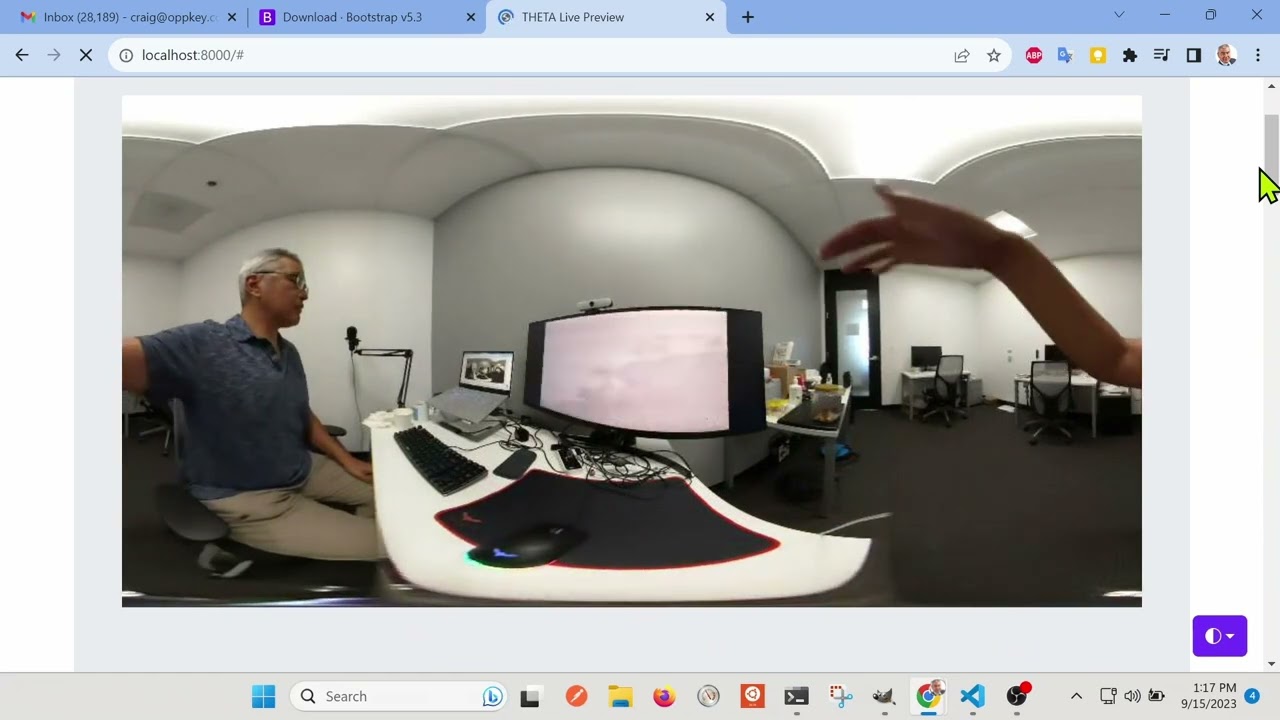Switch to the Gmail Inbox tab
The height and width of the screenshot is (720, 1280).
[x=120, y=17]
